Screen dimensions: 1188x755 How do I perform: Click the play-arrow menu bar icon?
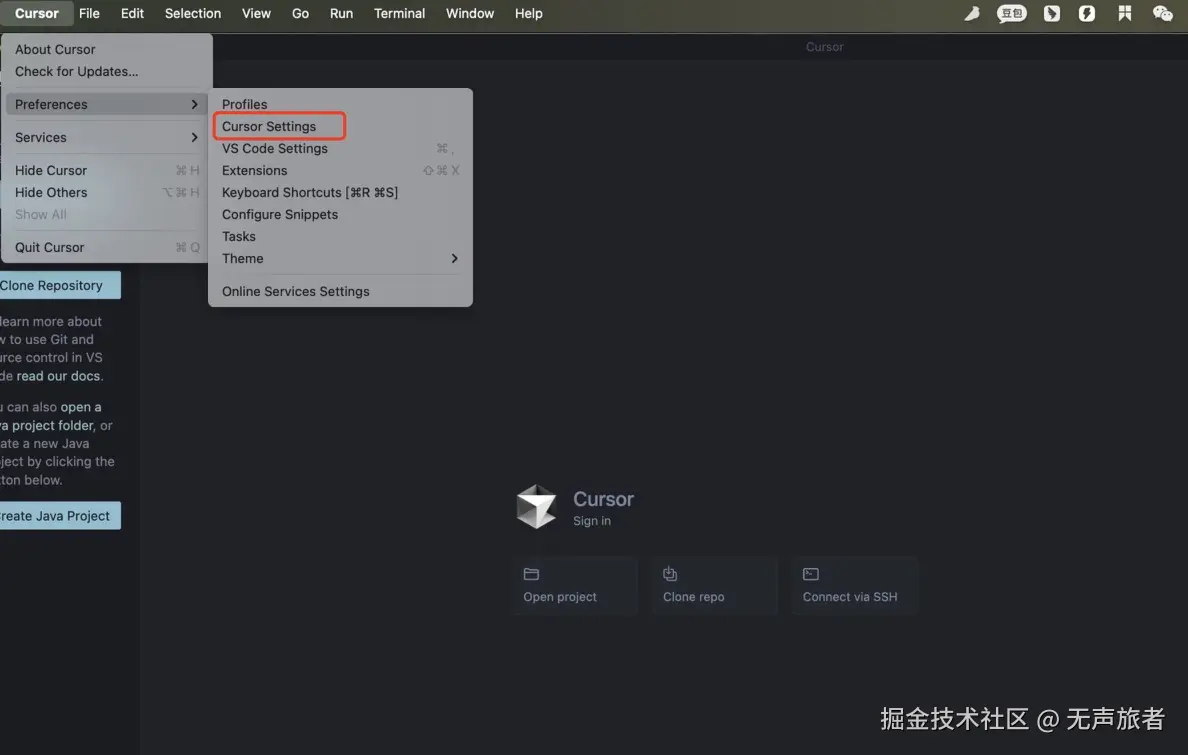tap(1052, 13)
